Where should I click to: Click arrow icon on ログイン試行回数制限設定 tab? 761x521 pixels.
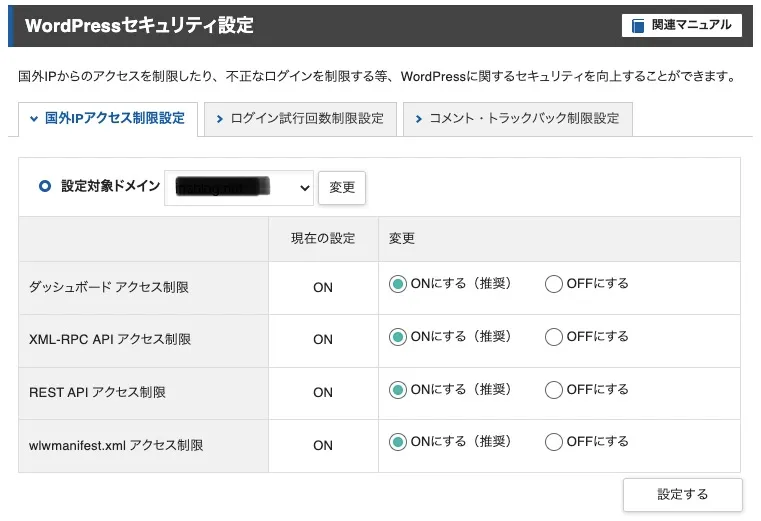click(219, 119)
